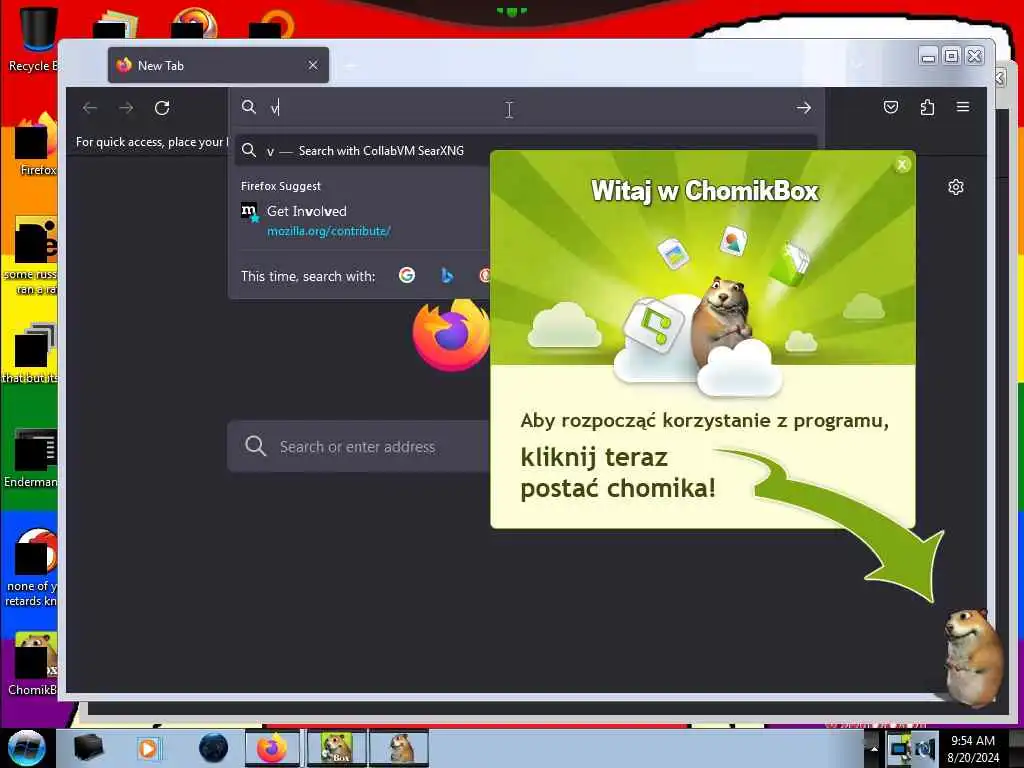1024x768 pixels.
Task: Select the New Tab tab
Action: (x=218, y=65)
